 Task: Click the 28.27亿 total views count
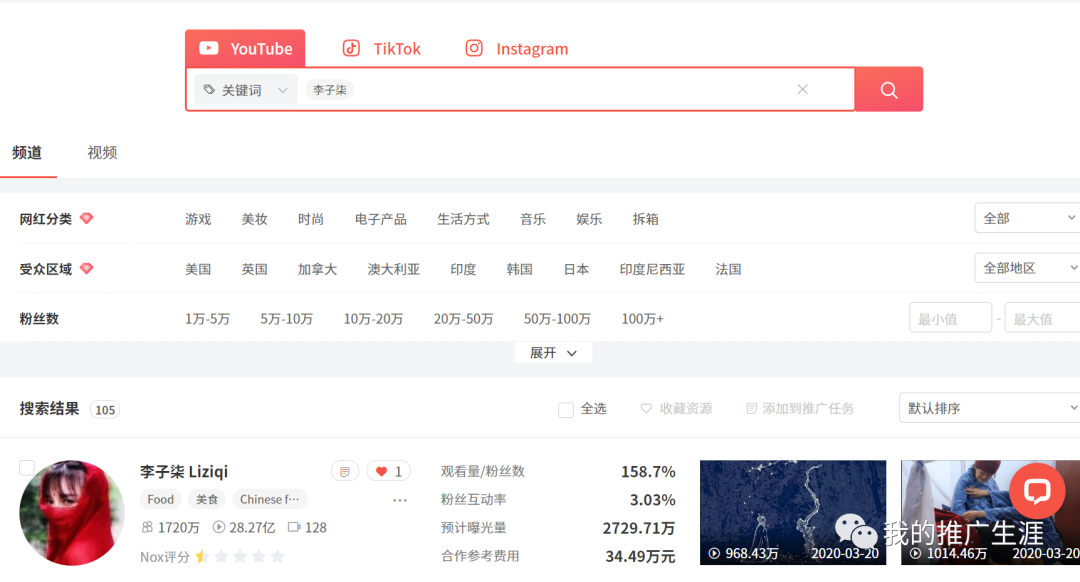pyautogui.click(x=244, y=528)
